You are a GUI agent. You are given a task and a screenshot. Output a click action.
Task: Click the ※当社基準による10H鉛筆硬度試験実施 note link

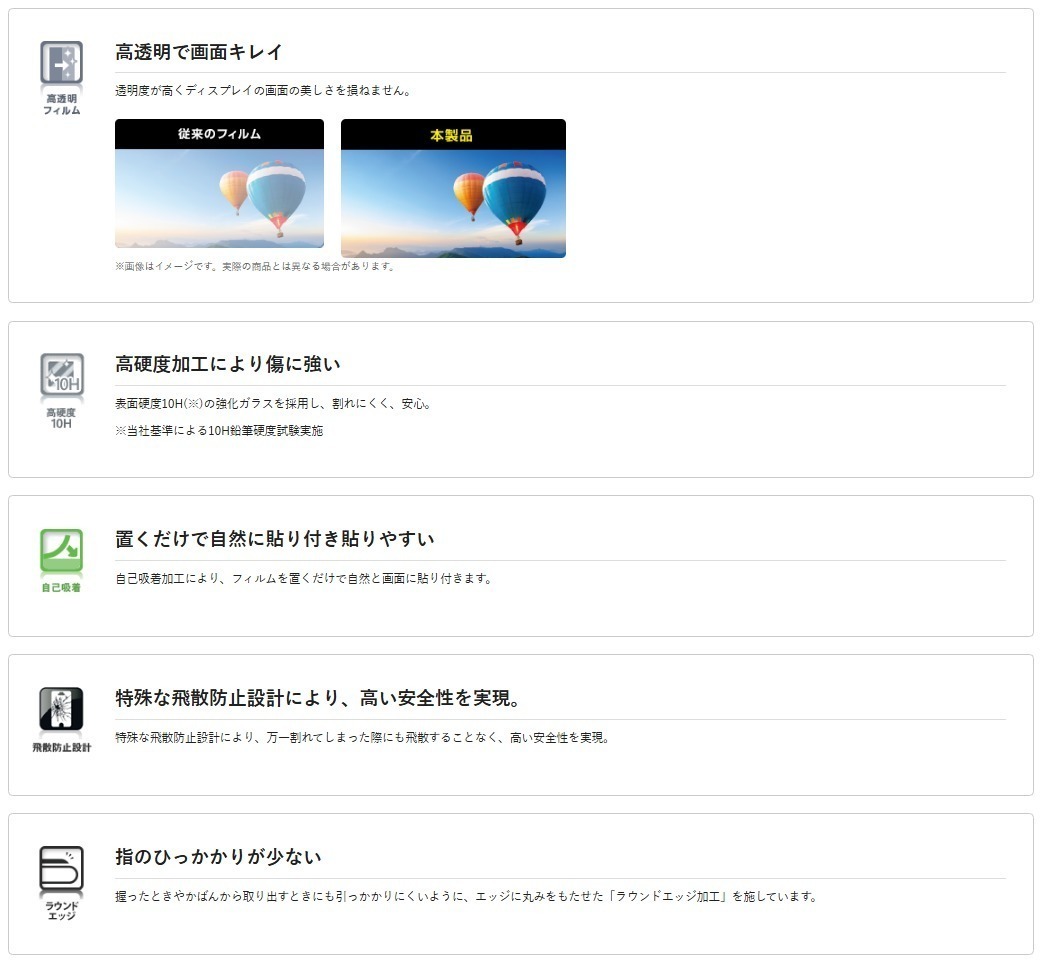click(222, 430)
